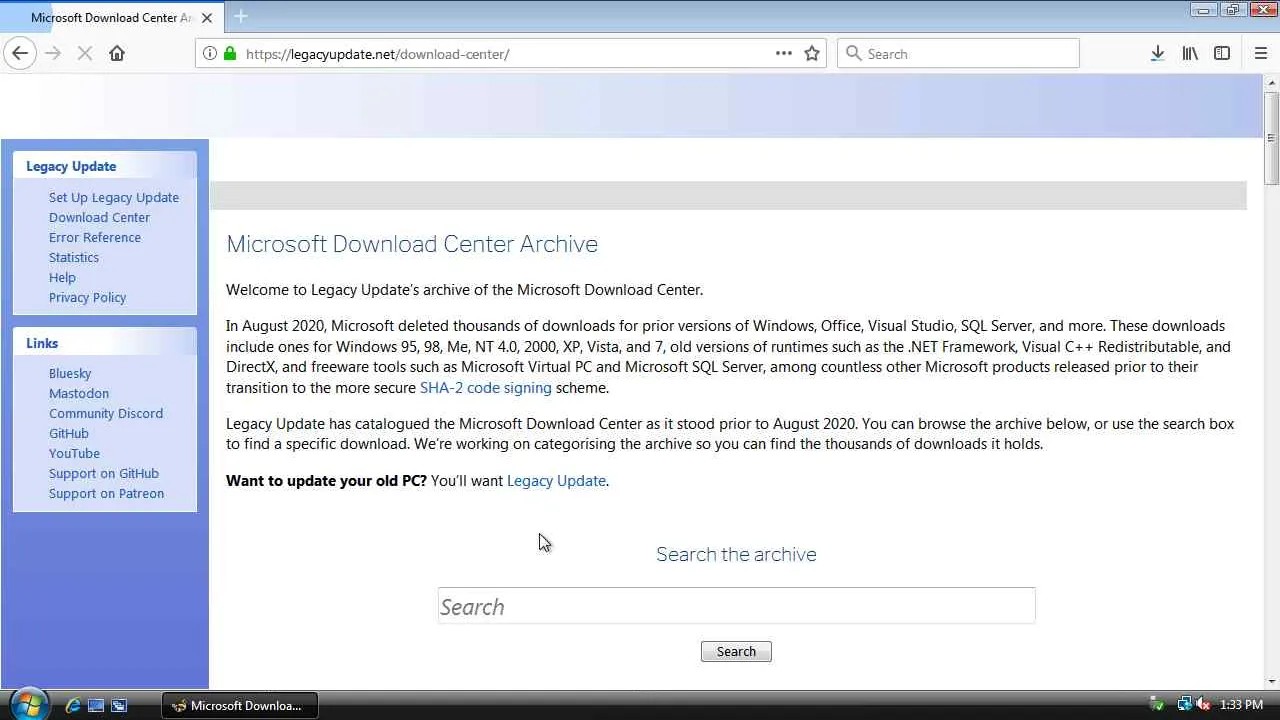Click the Microsoft Download Center Archive heading
1280x720 pixels.
[412, 244]
